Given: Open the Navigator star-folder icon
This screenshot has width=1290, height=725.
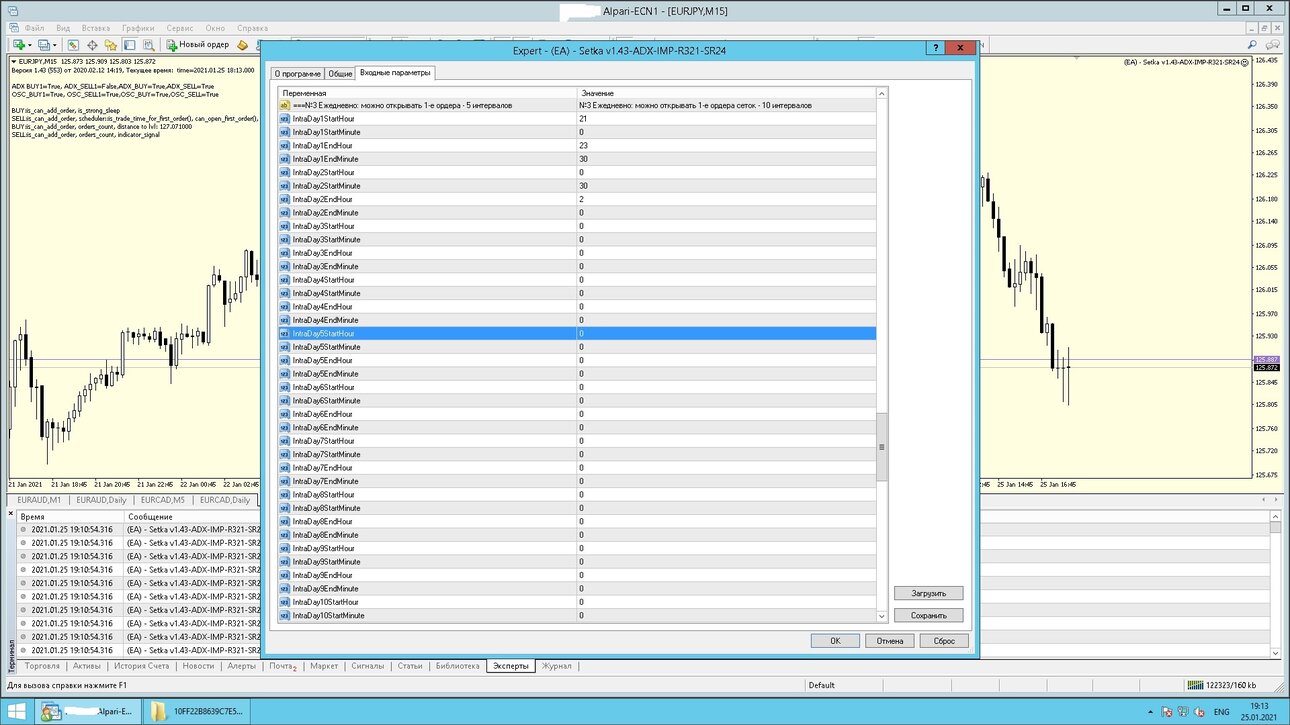Looking at the screenshot, I should 111,45.
